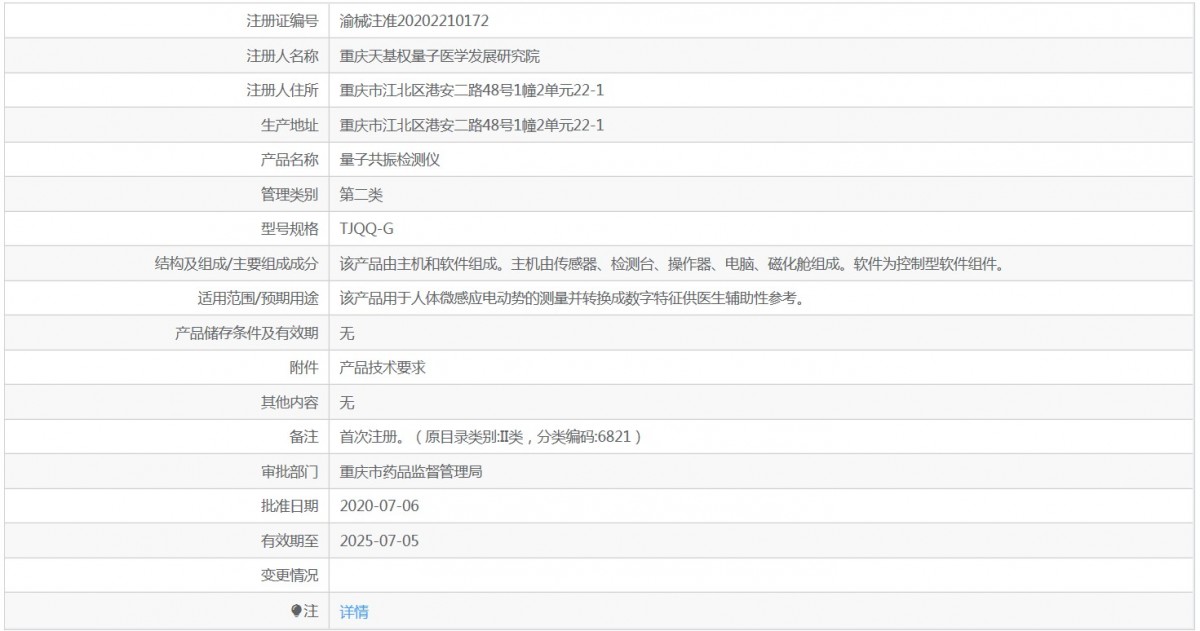The width and height of the screenshot is (1200, 631).
Task: Click the 注册人住所 label
Action: [x=283, y=90]
